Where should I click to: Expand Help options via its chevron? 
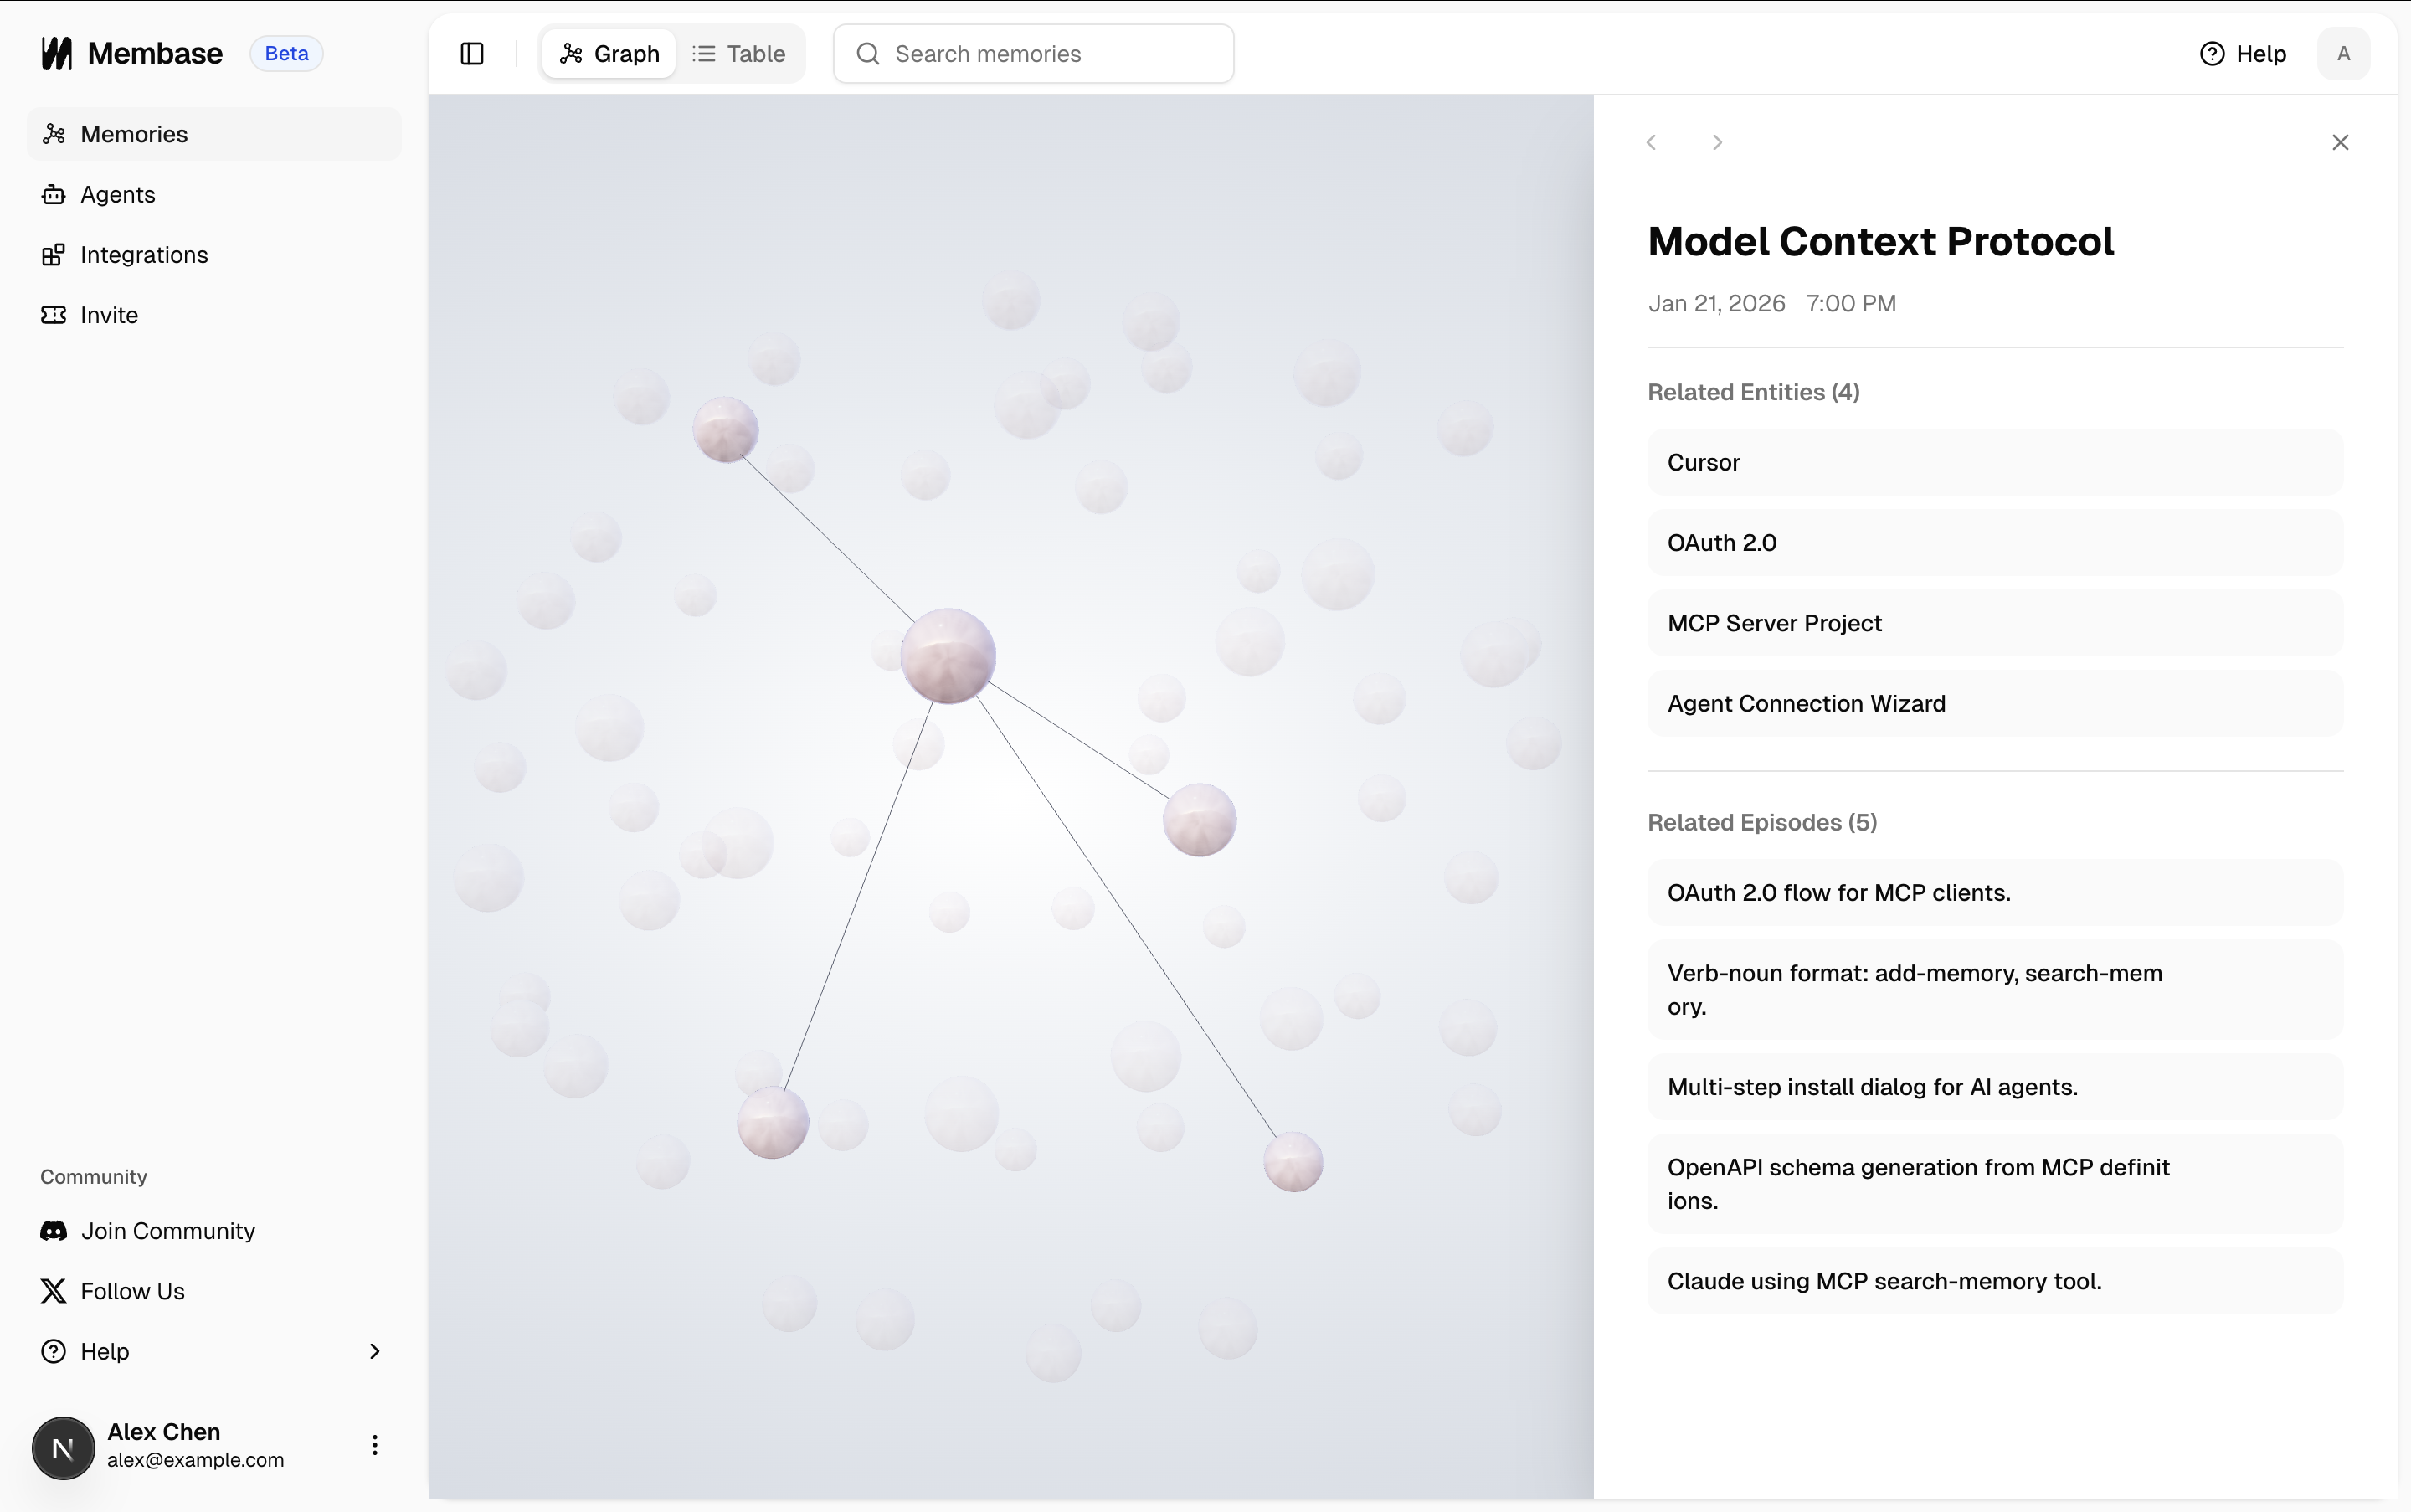[374, 1351]
